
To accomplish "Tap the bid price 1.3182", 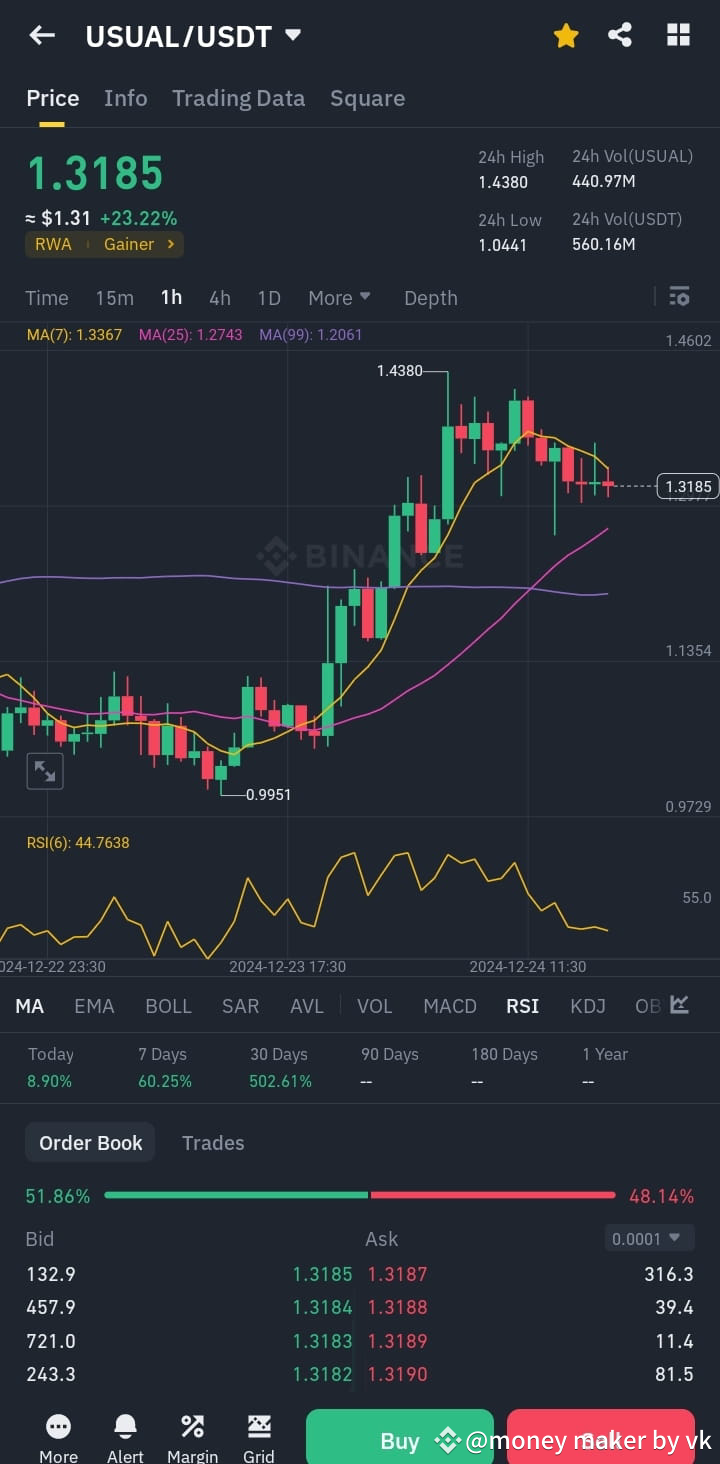I will point(322,1374).
